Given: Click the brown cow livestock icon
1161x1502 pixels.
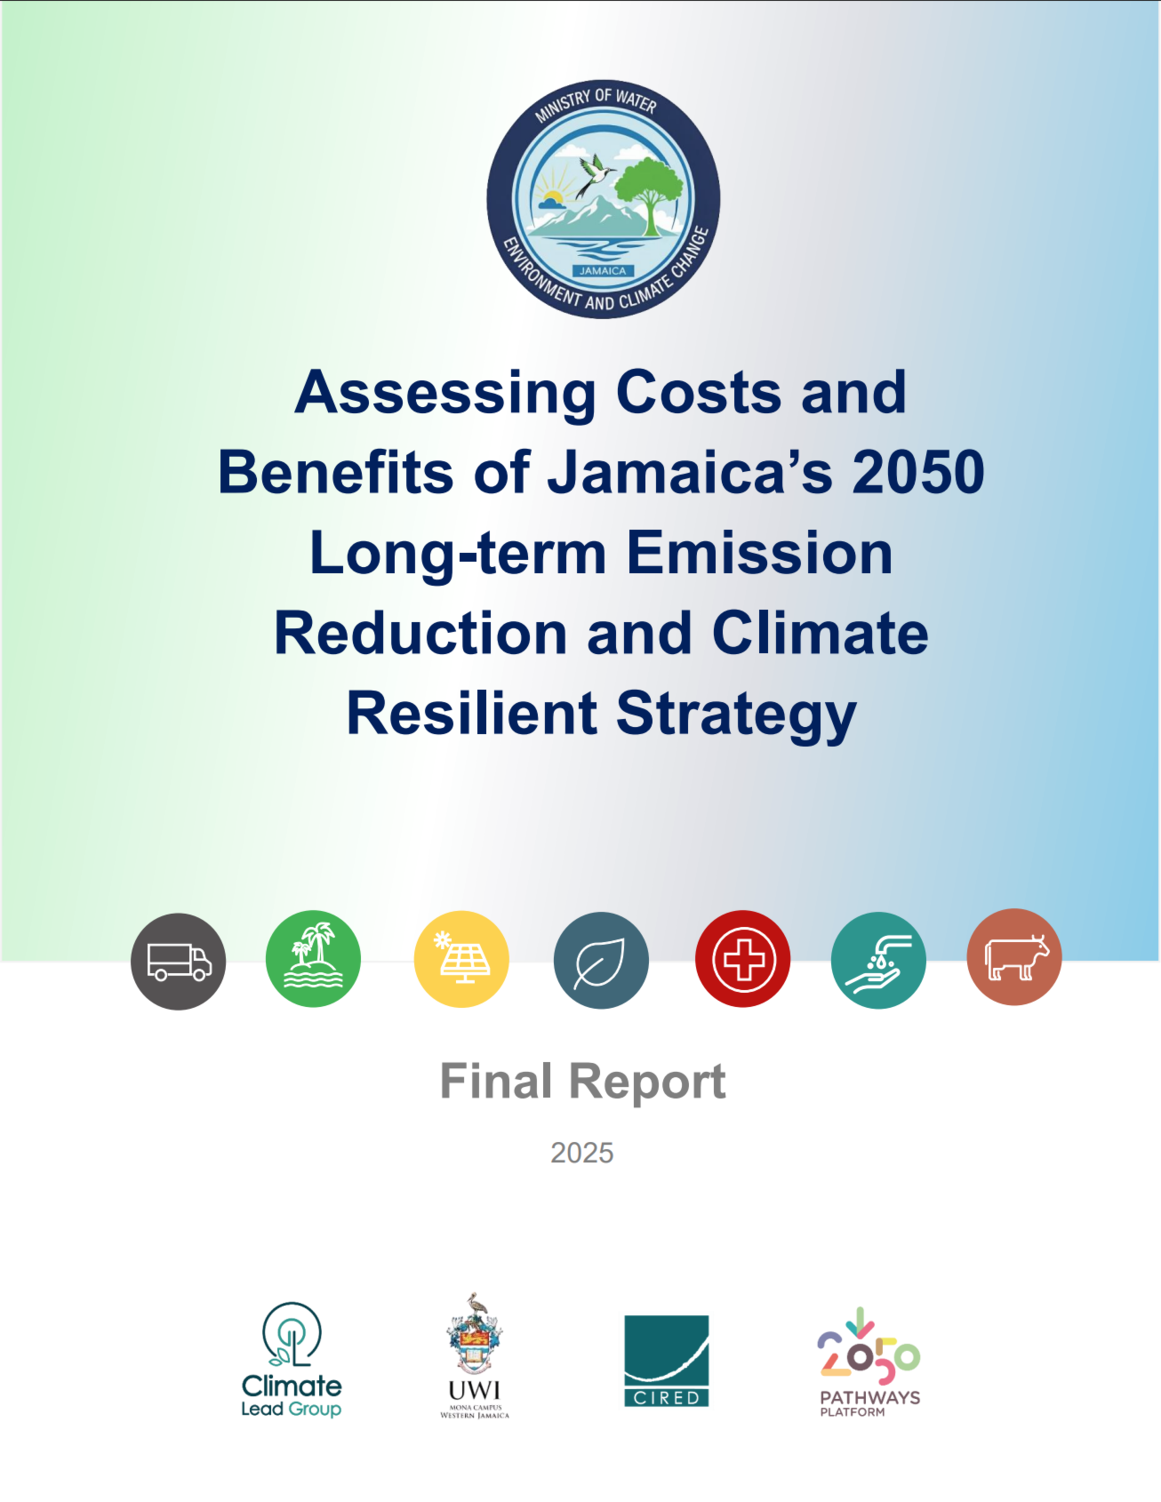Looking at the screenshot, I should 1014,957.
